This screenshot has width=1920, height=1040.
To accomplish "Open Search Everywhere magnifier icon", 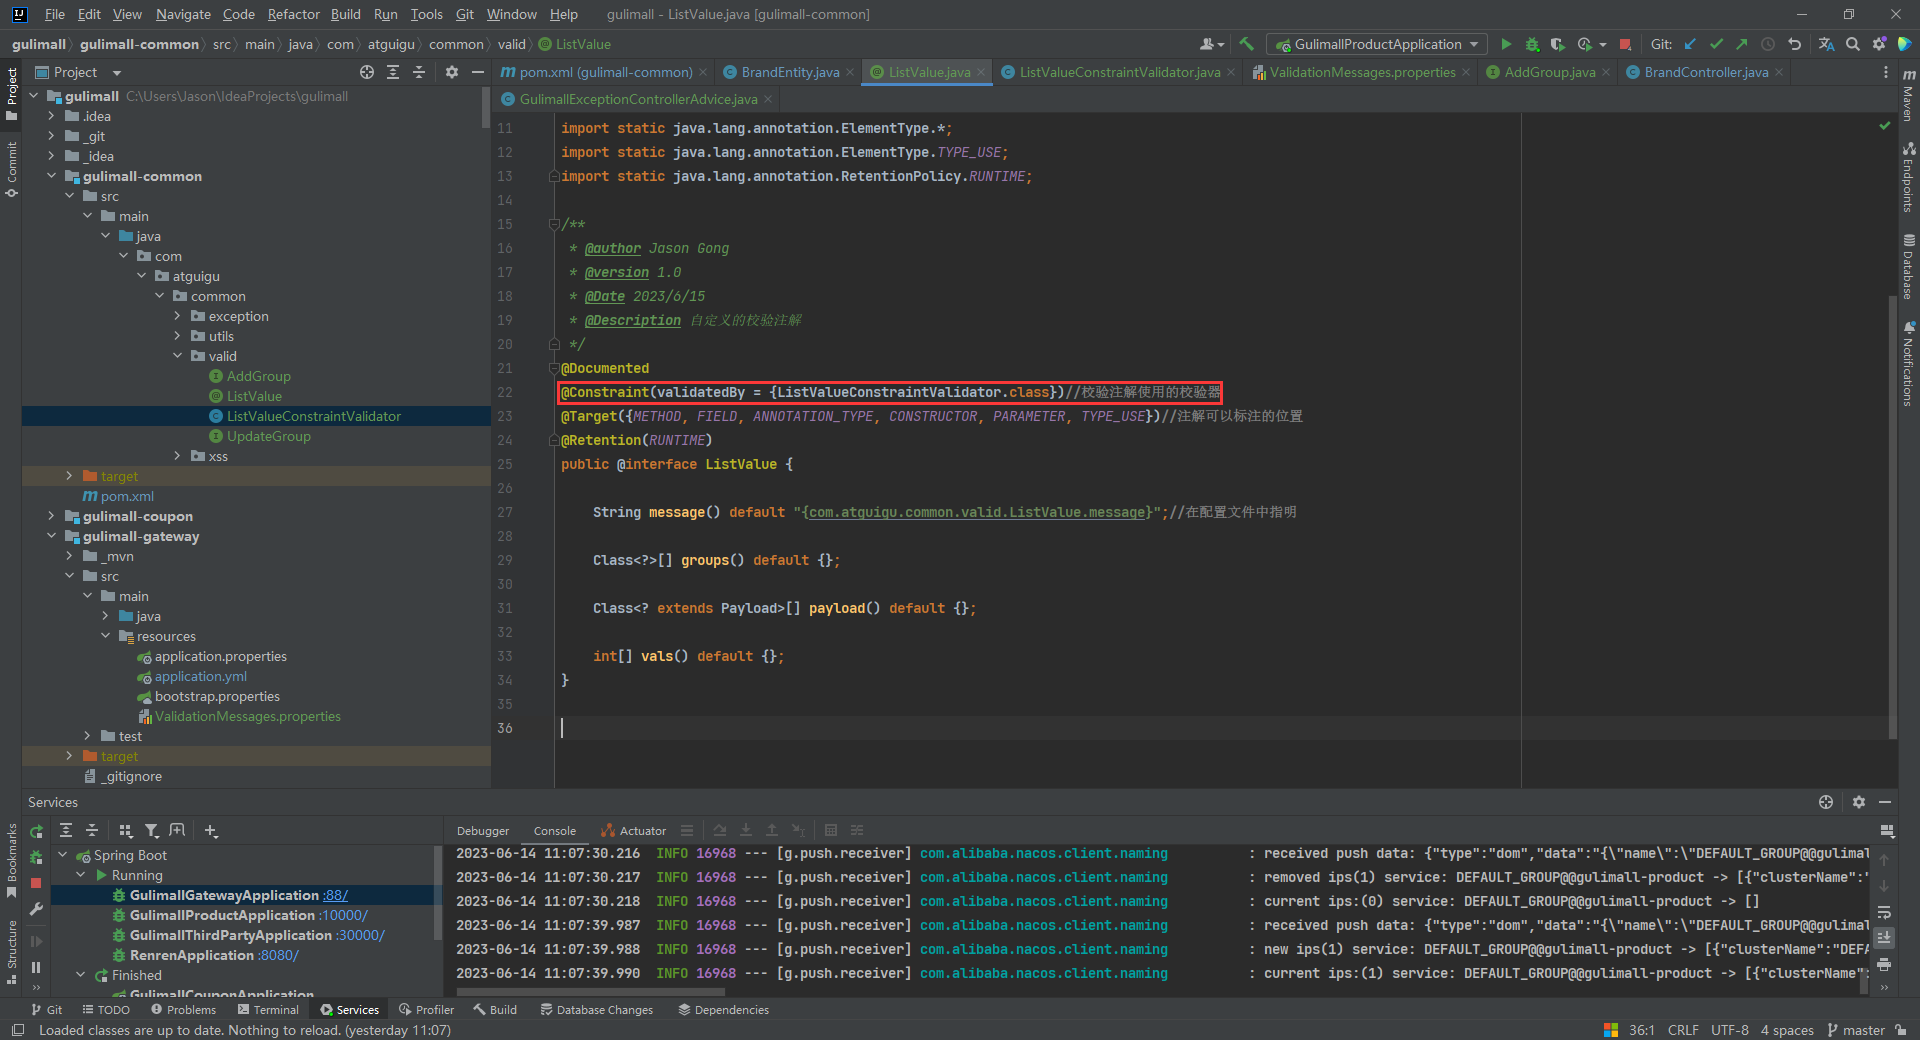I will (1853, 44).
